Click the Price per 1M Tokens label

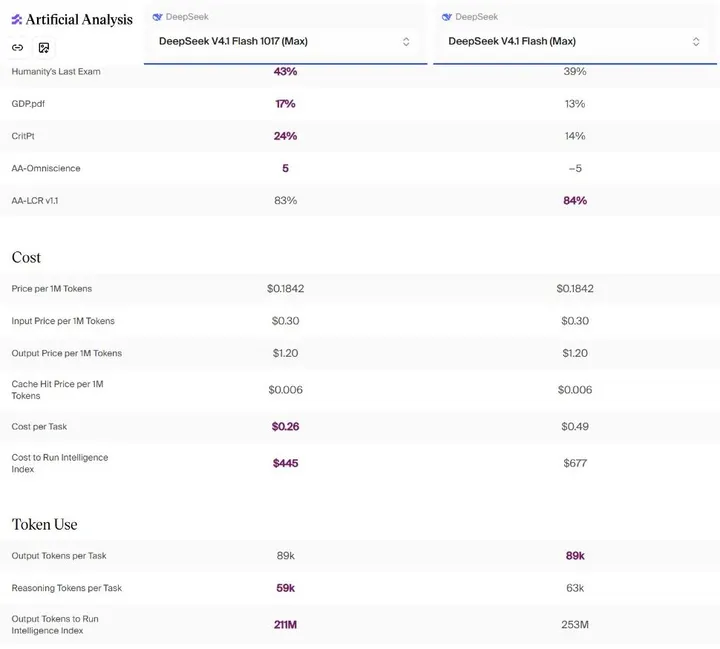coord(52,288)
